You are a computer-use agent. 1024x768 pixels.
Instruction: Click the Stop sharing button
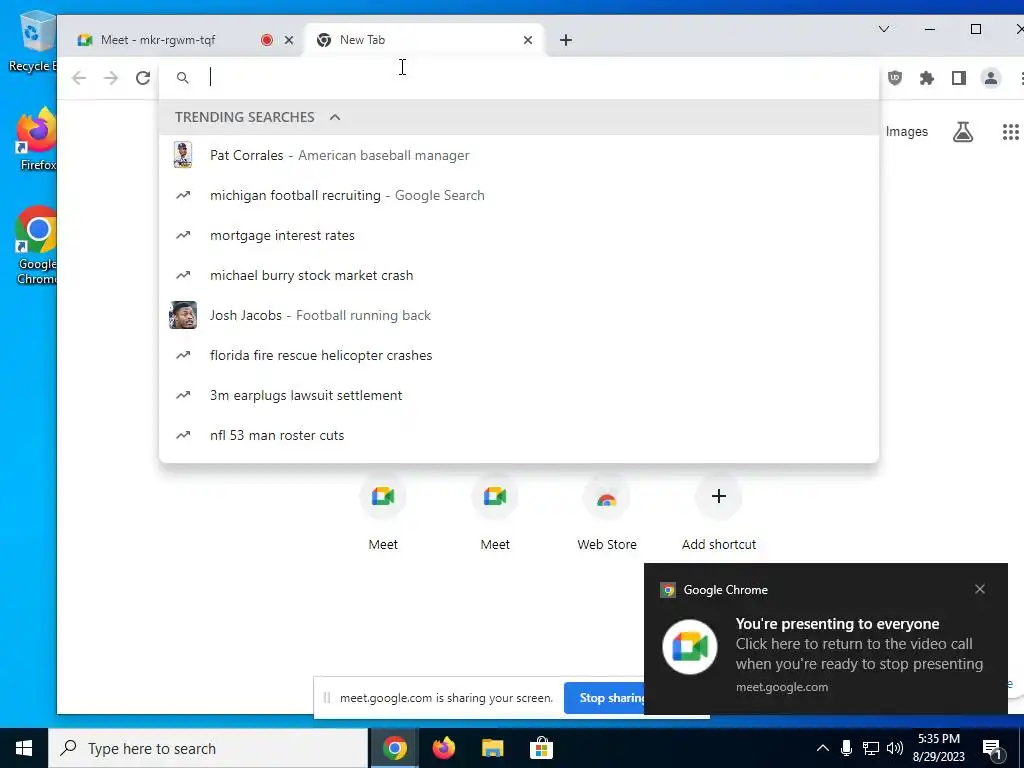tap(605, 697)
